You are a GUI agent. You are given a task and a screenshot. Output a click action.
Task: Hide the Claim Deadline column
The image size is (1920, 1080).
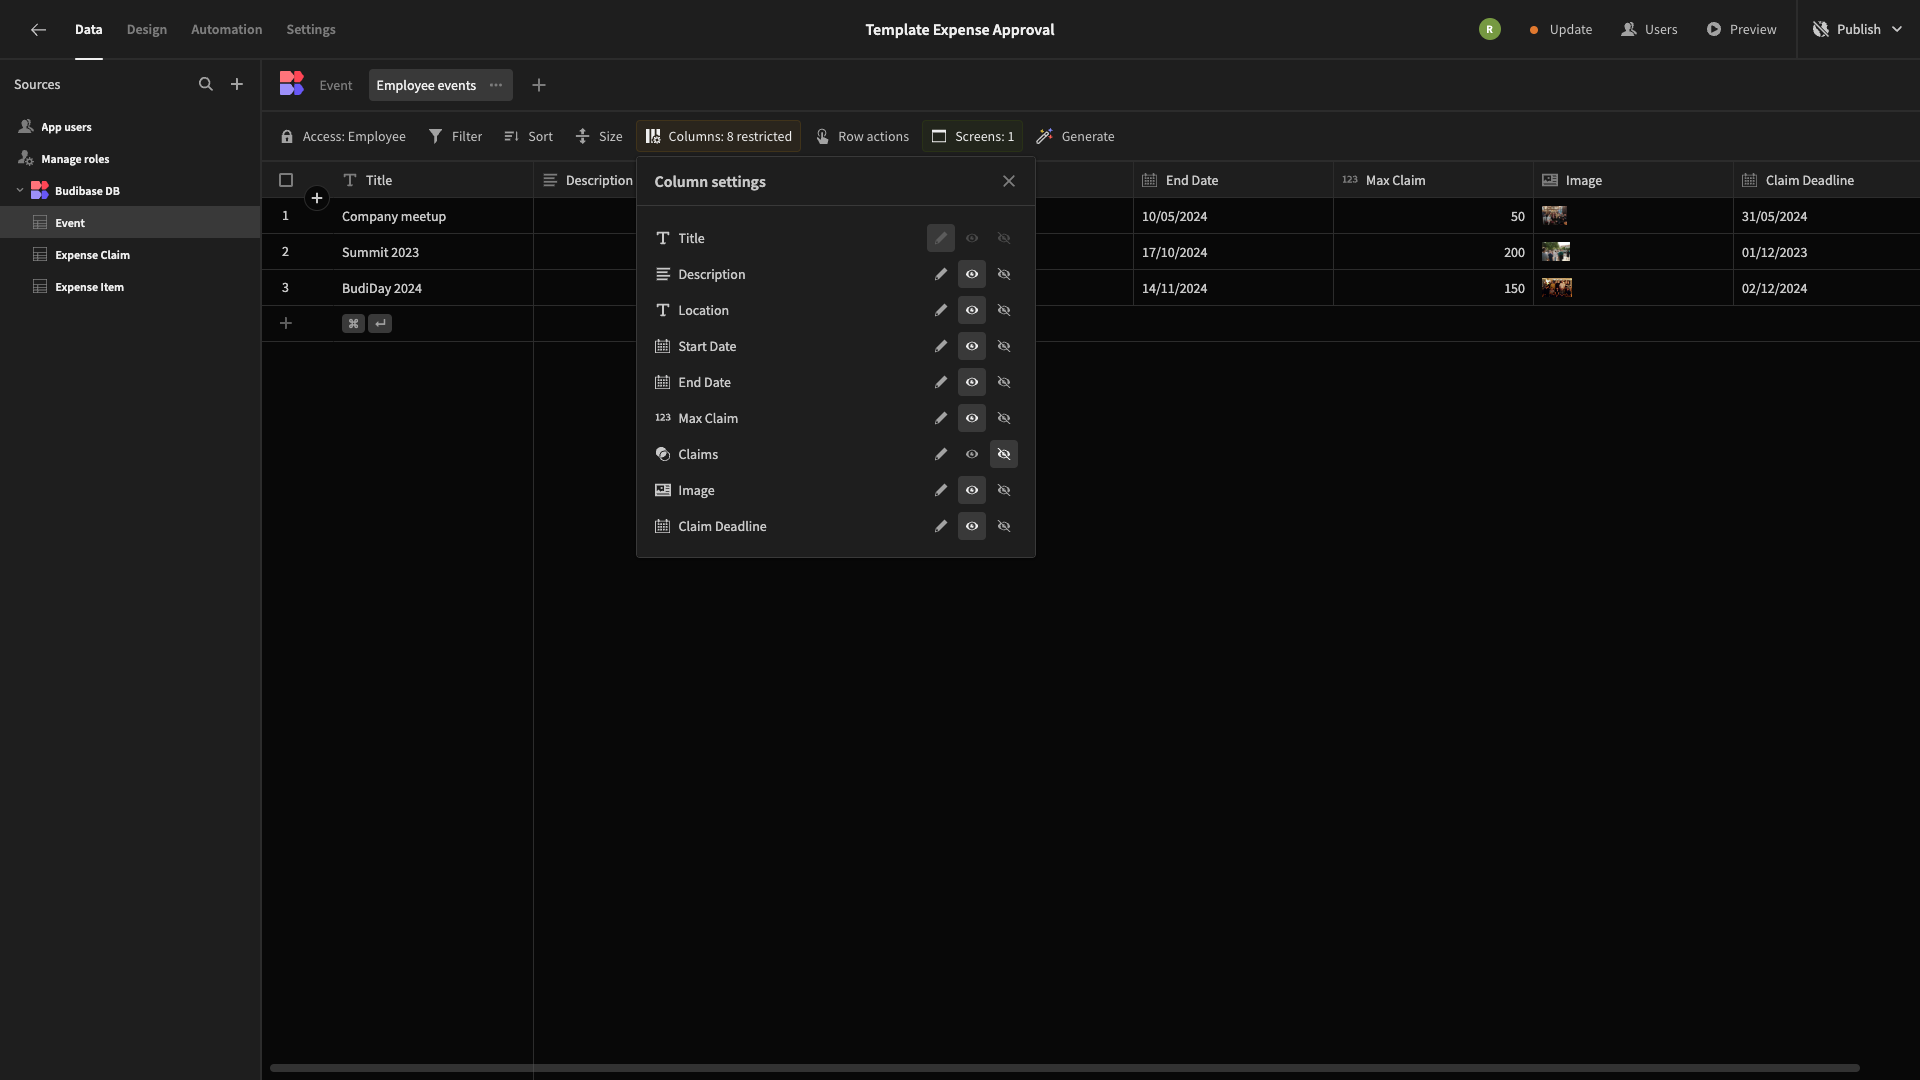1004,526
